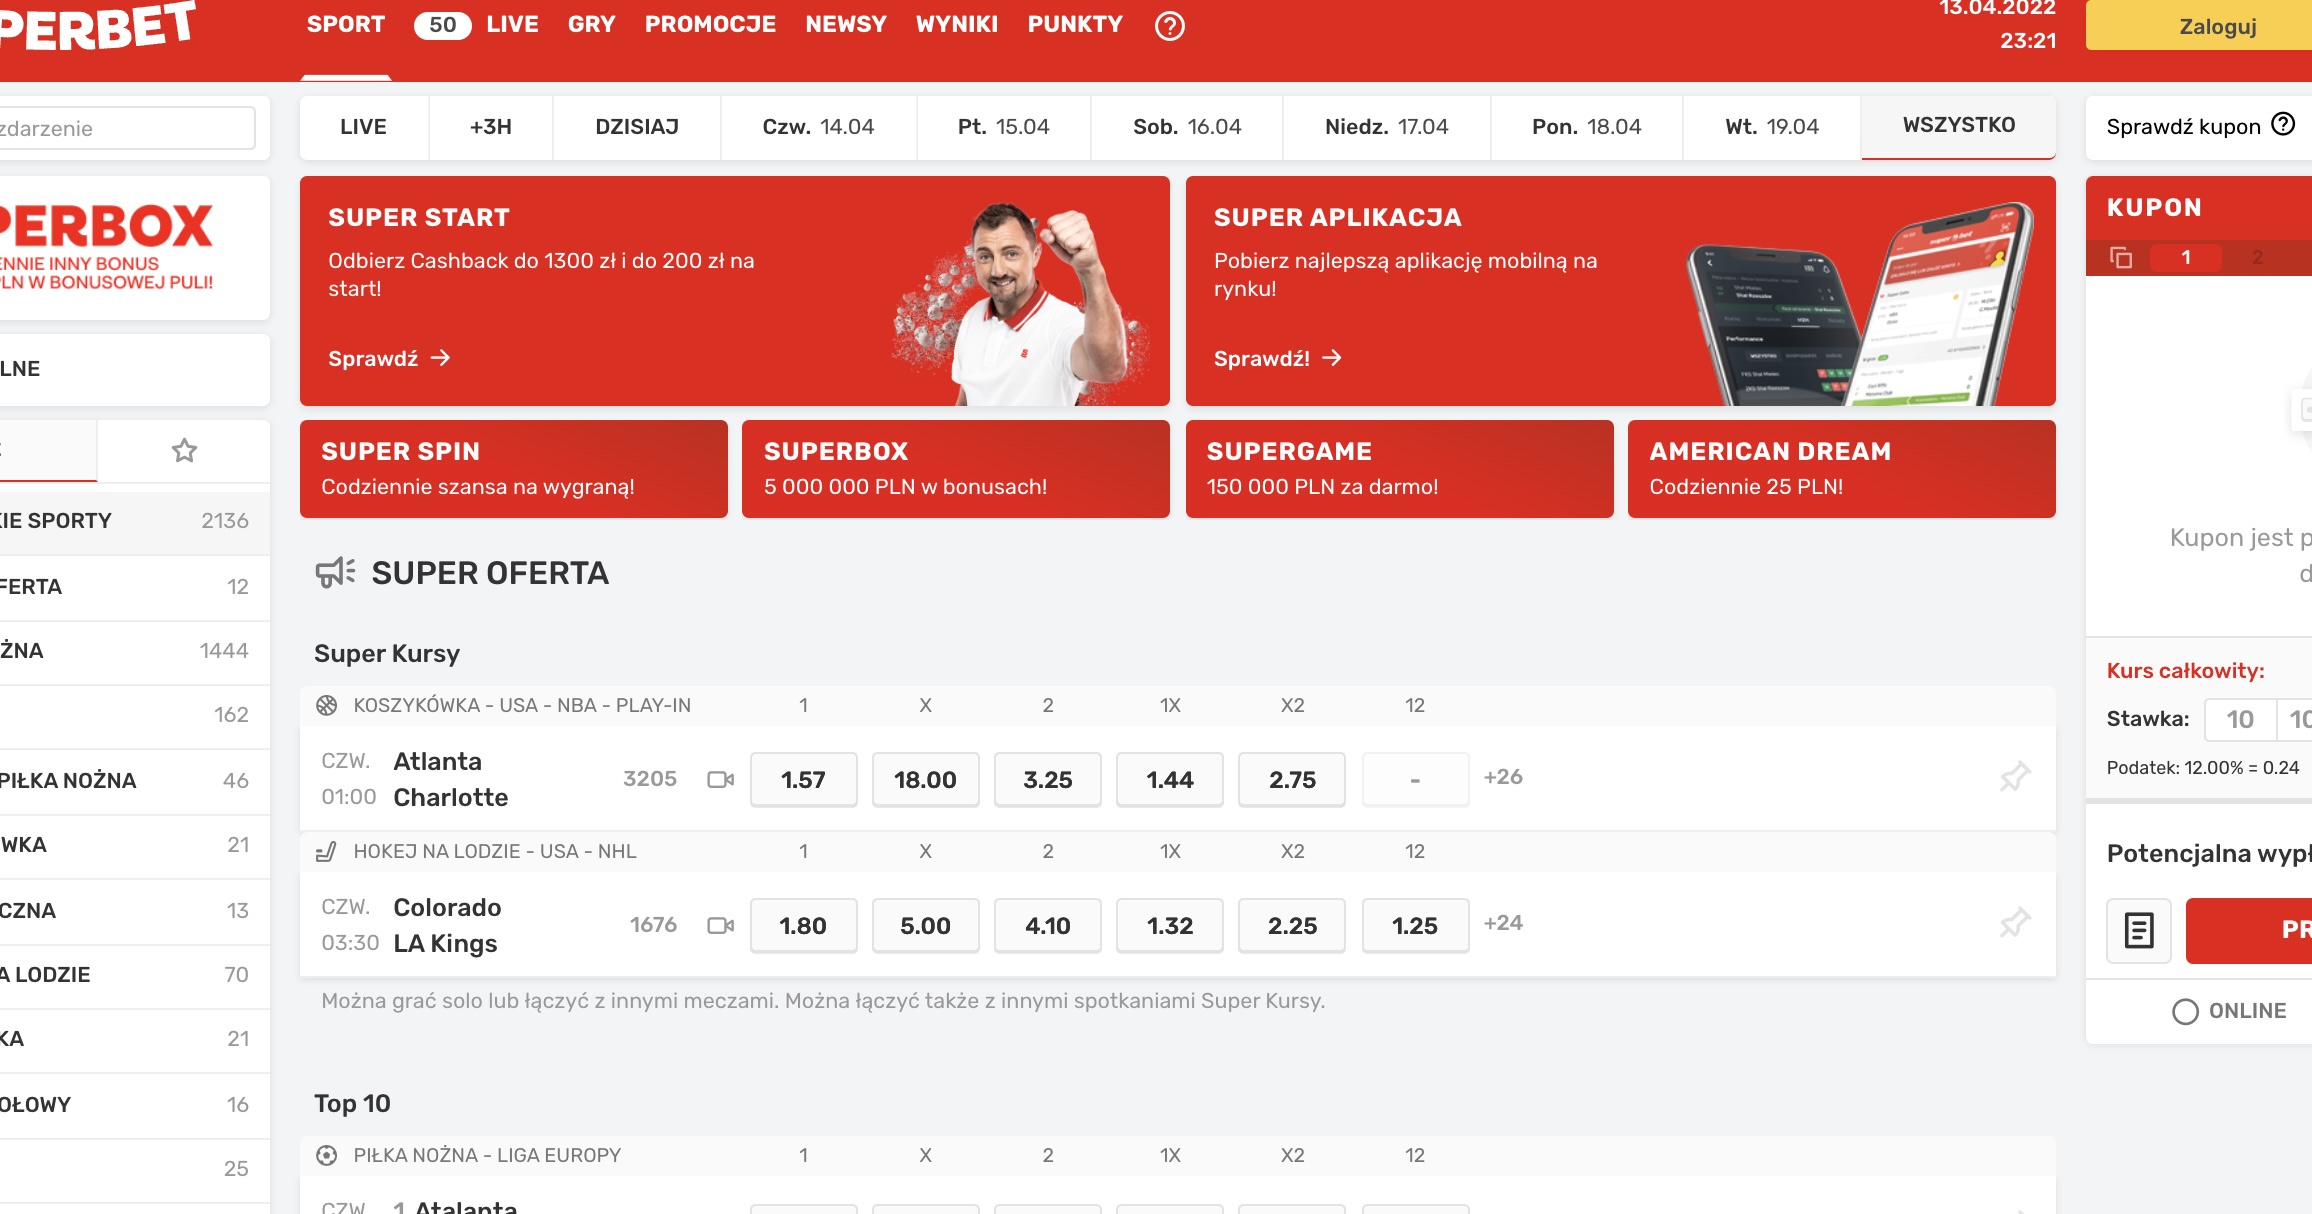
Task: Click the event search input field
Action: click(127, 128)
